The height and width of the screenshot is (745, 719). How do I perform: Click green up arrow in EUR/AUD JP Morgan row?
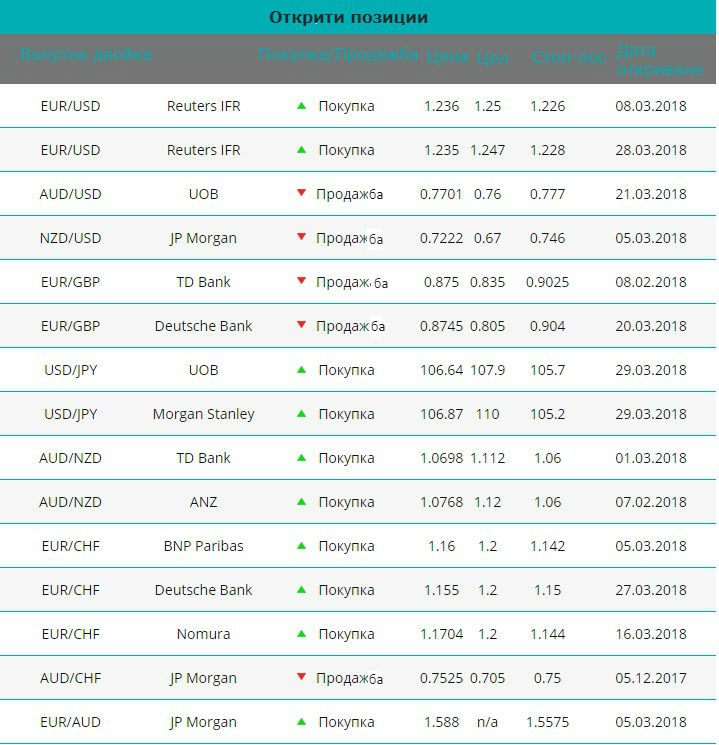click(301, 722)
